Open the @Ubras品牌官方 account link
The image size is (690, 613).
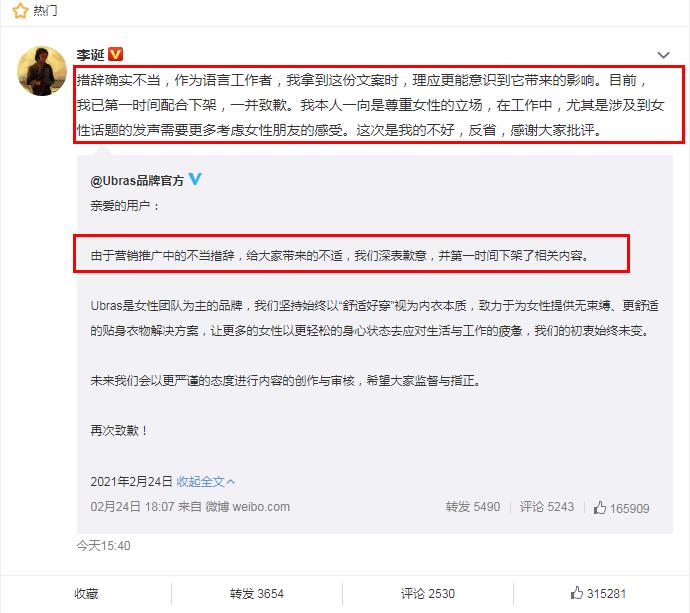[137, 180]
